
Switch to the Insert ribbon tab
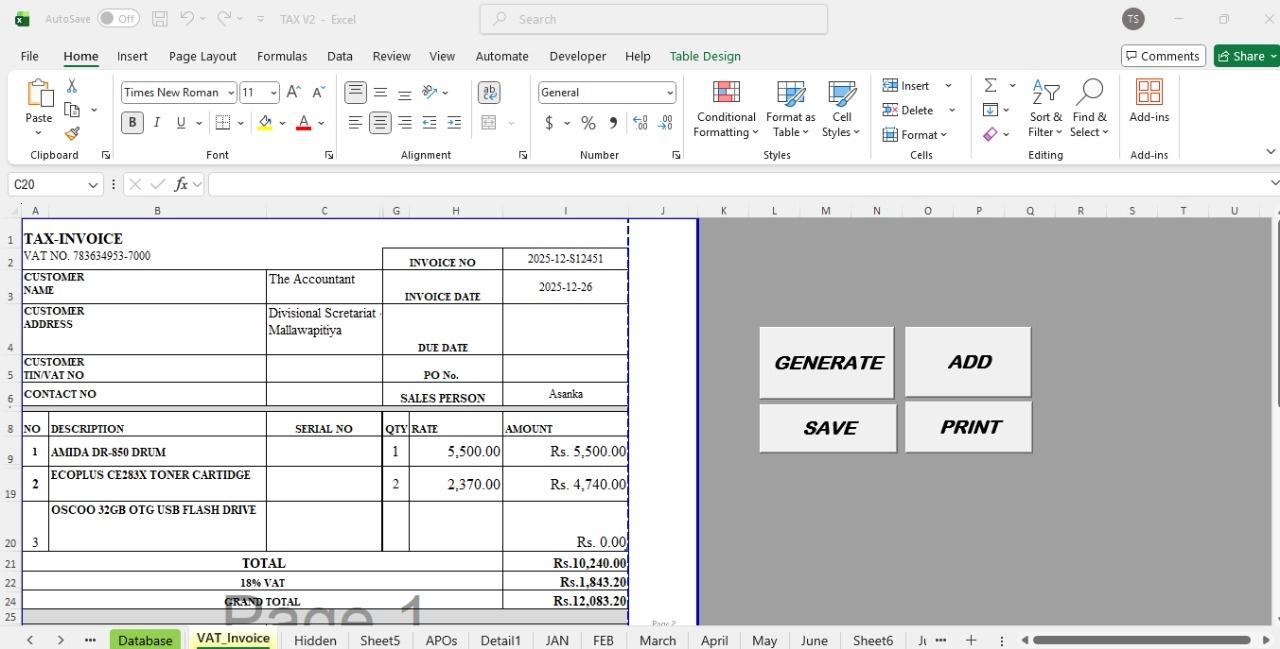point(132,56)
